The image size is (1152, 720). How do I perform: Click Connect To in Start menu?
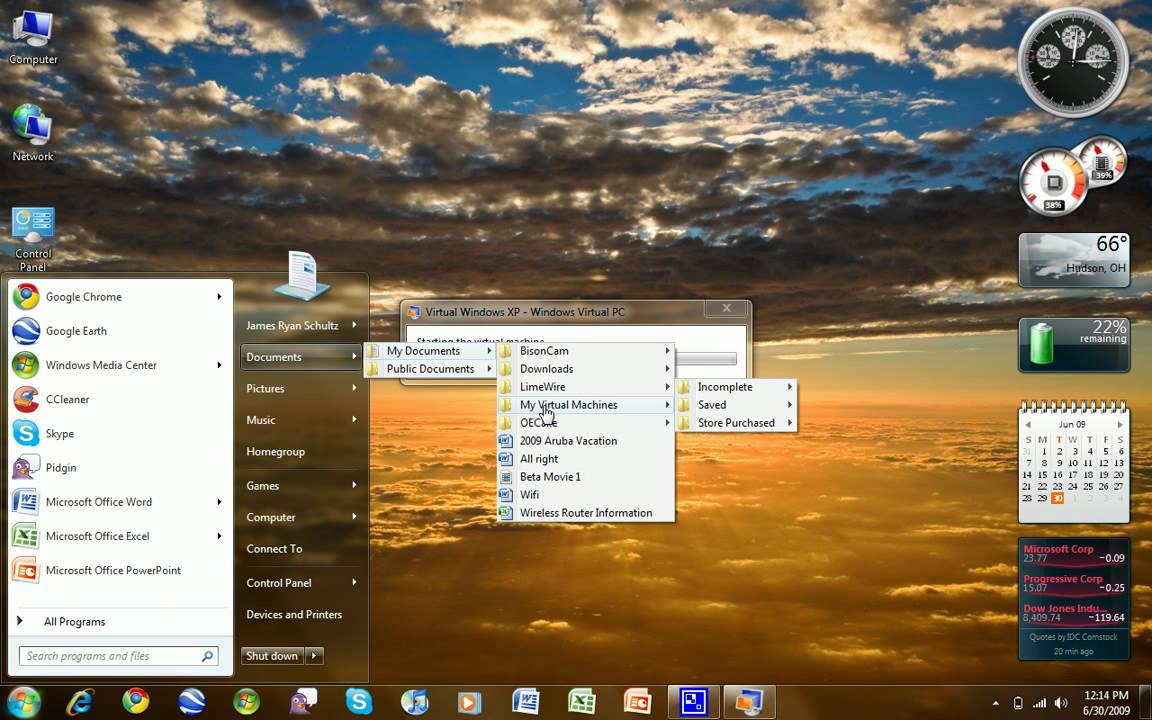click(301, 549)
